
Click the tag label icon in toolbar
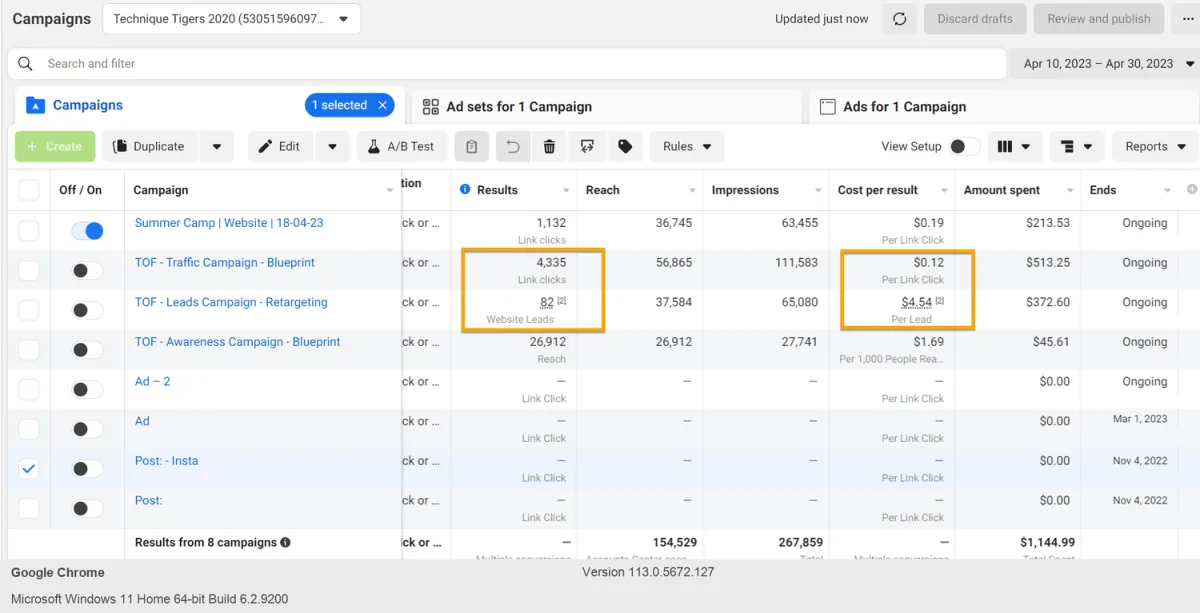click(x=625, y=147)
